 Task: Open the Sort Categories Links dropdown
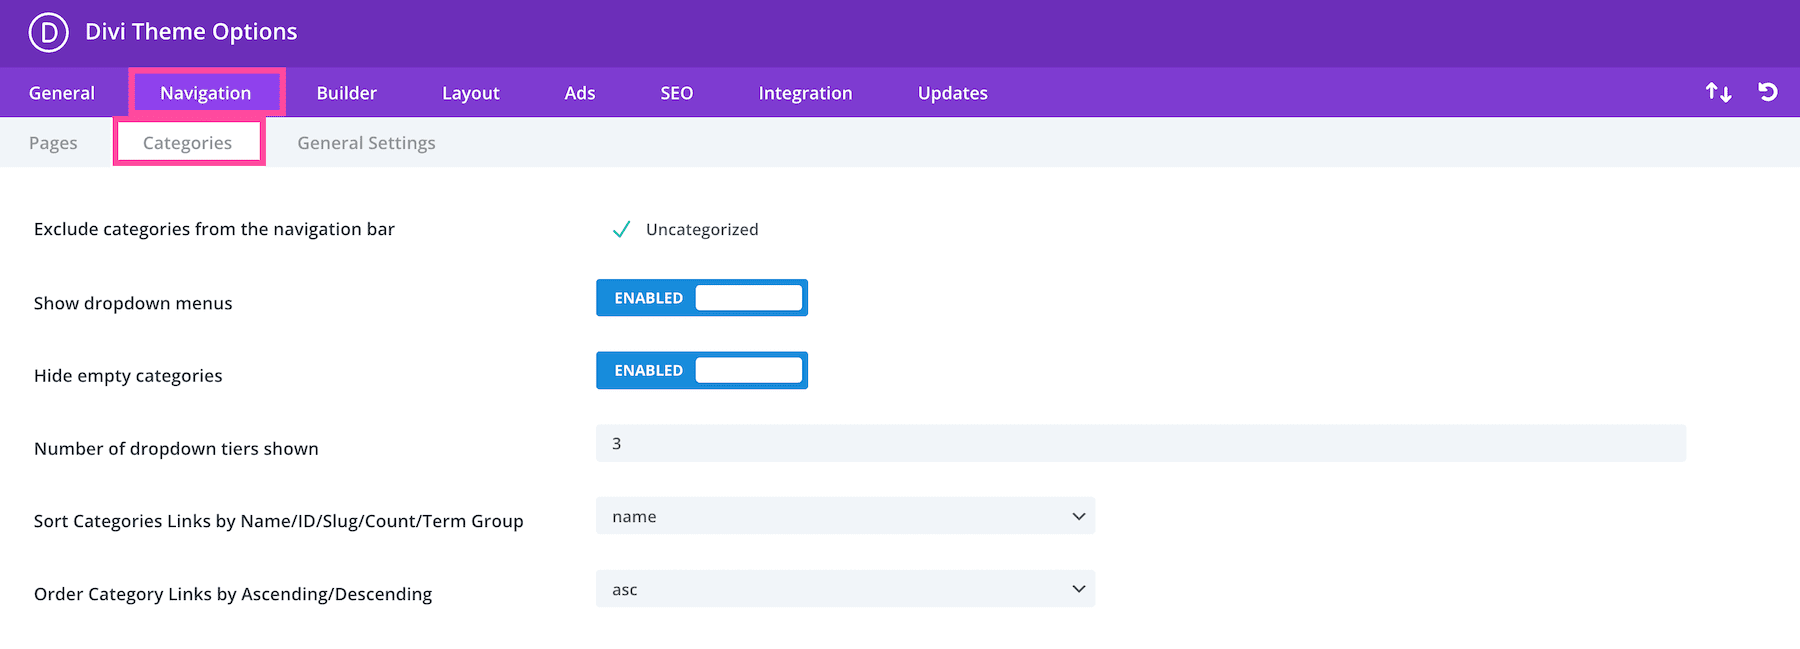point(845,517)
